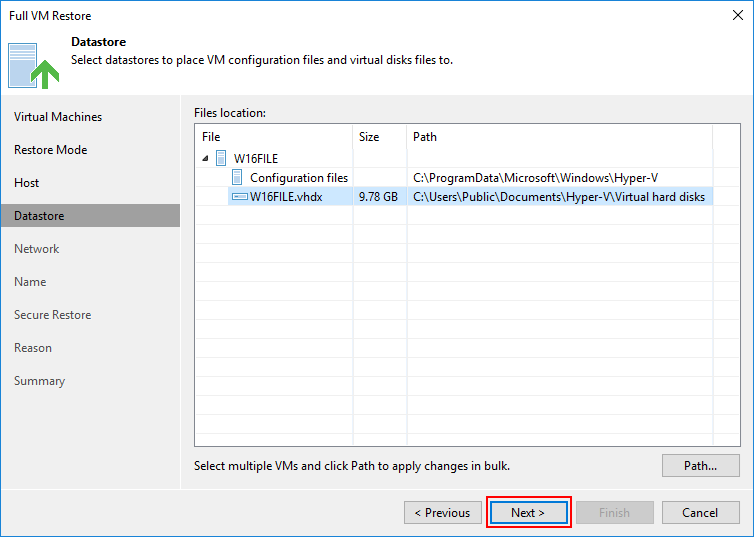Open the Host wizard step
This screenshot has height=537, width=754.
[x=27, y=183]
